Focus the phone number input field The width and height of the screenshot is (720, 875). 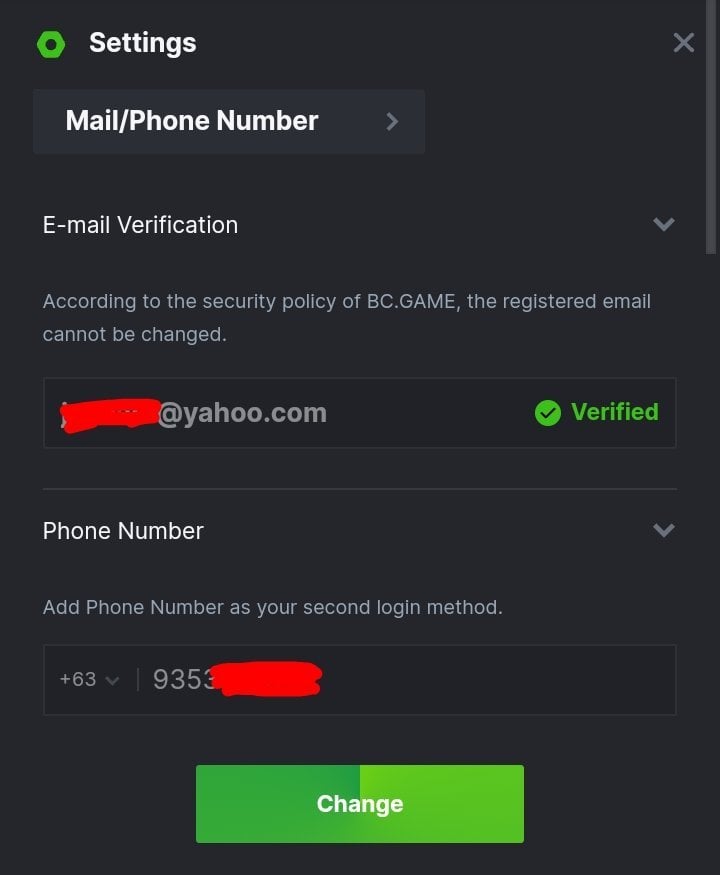pos(400,680)
